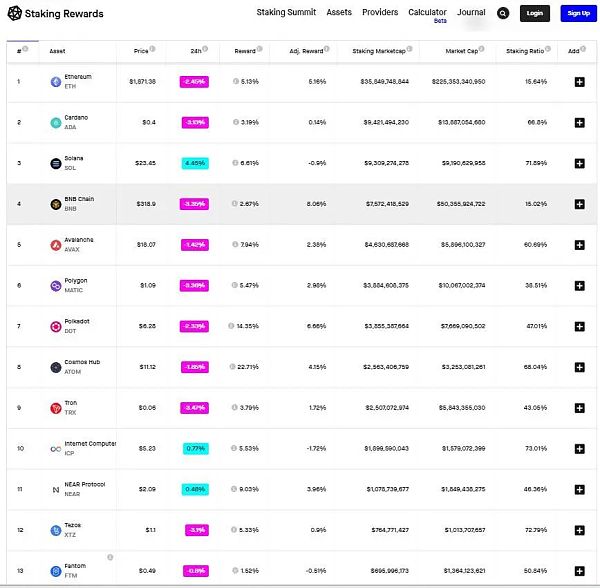Viewport: 600px width, 588px height.
Task: Open the Cosmos Hub asset row
Action: tap(84, 367)
